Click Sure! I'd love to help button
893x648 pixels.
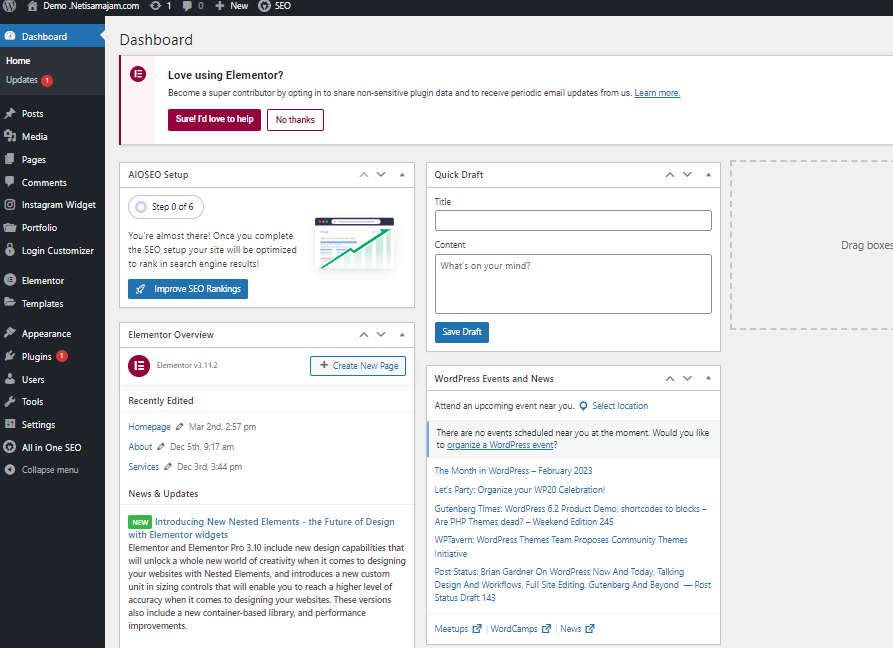(x=214, y=120)
